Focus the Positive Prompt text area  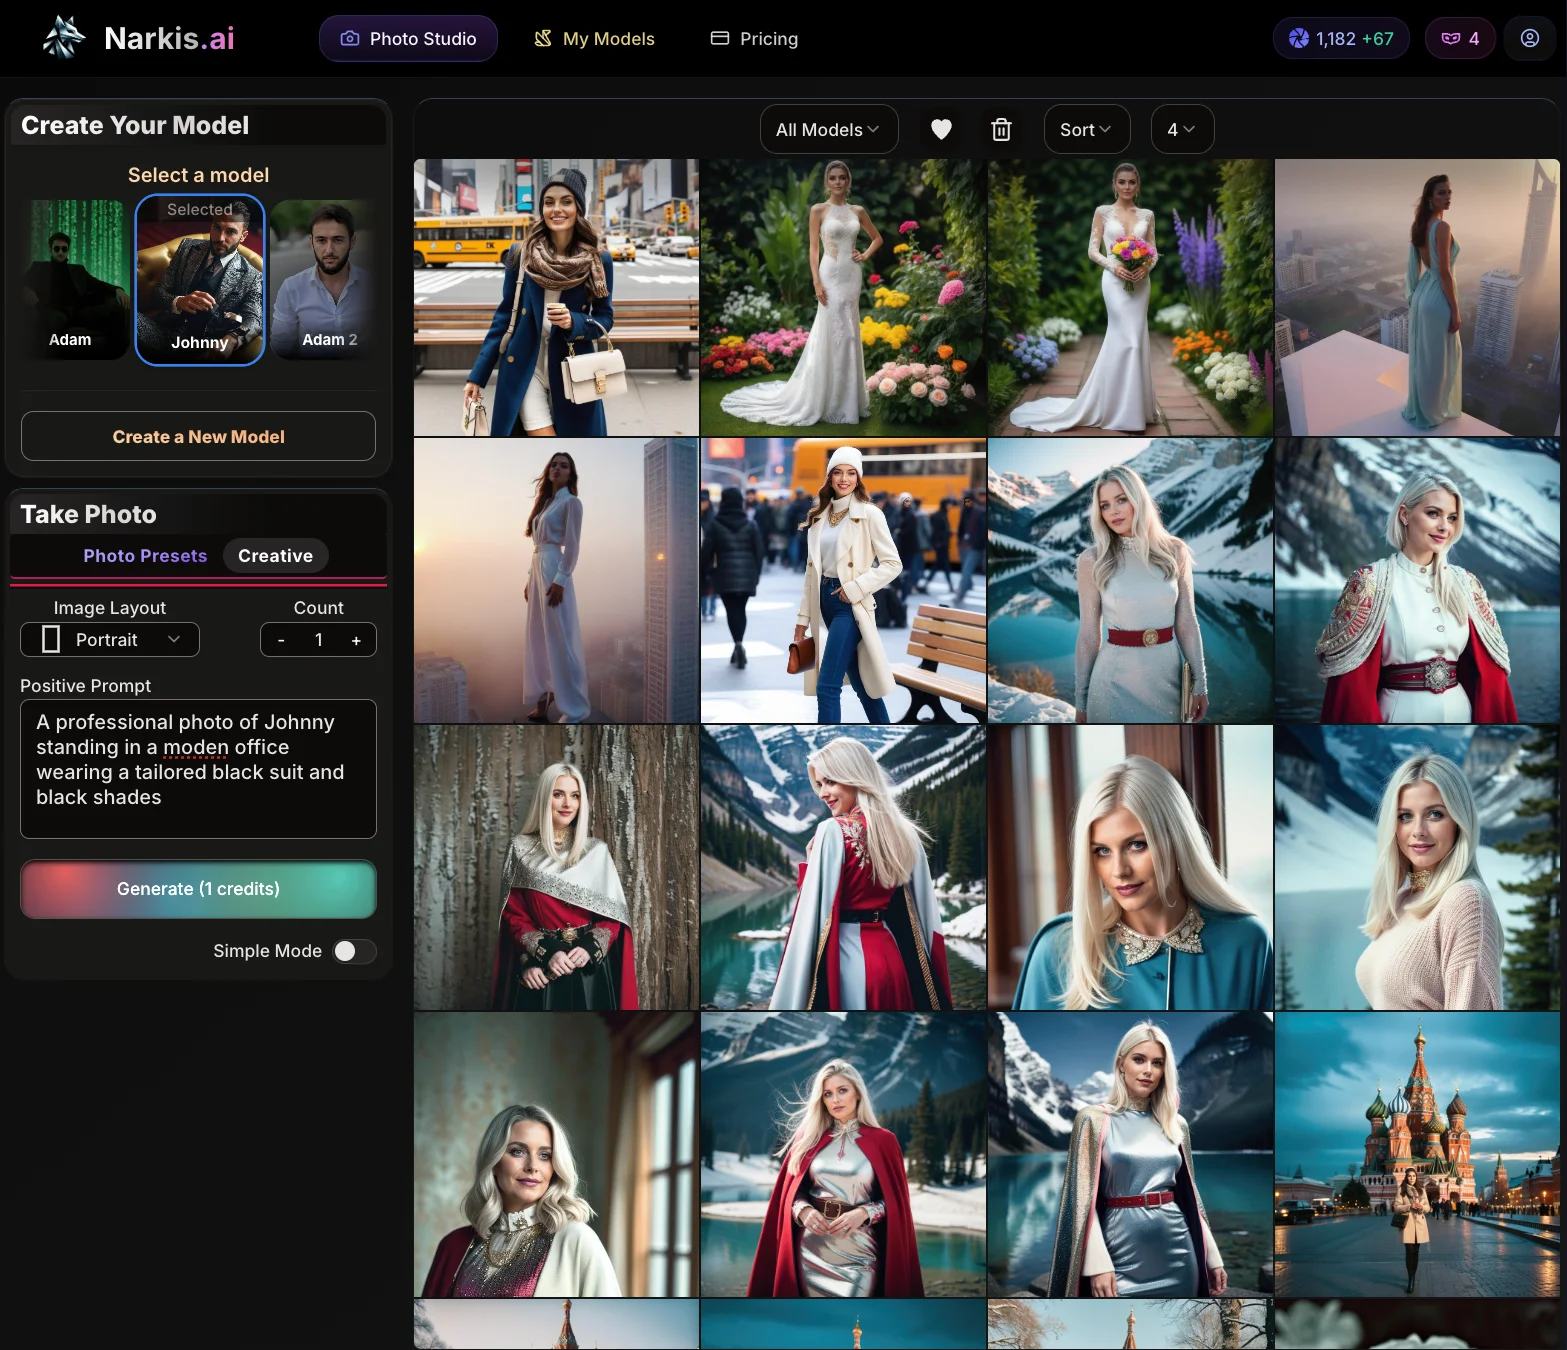click(x=198, y=768)
